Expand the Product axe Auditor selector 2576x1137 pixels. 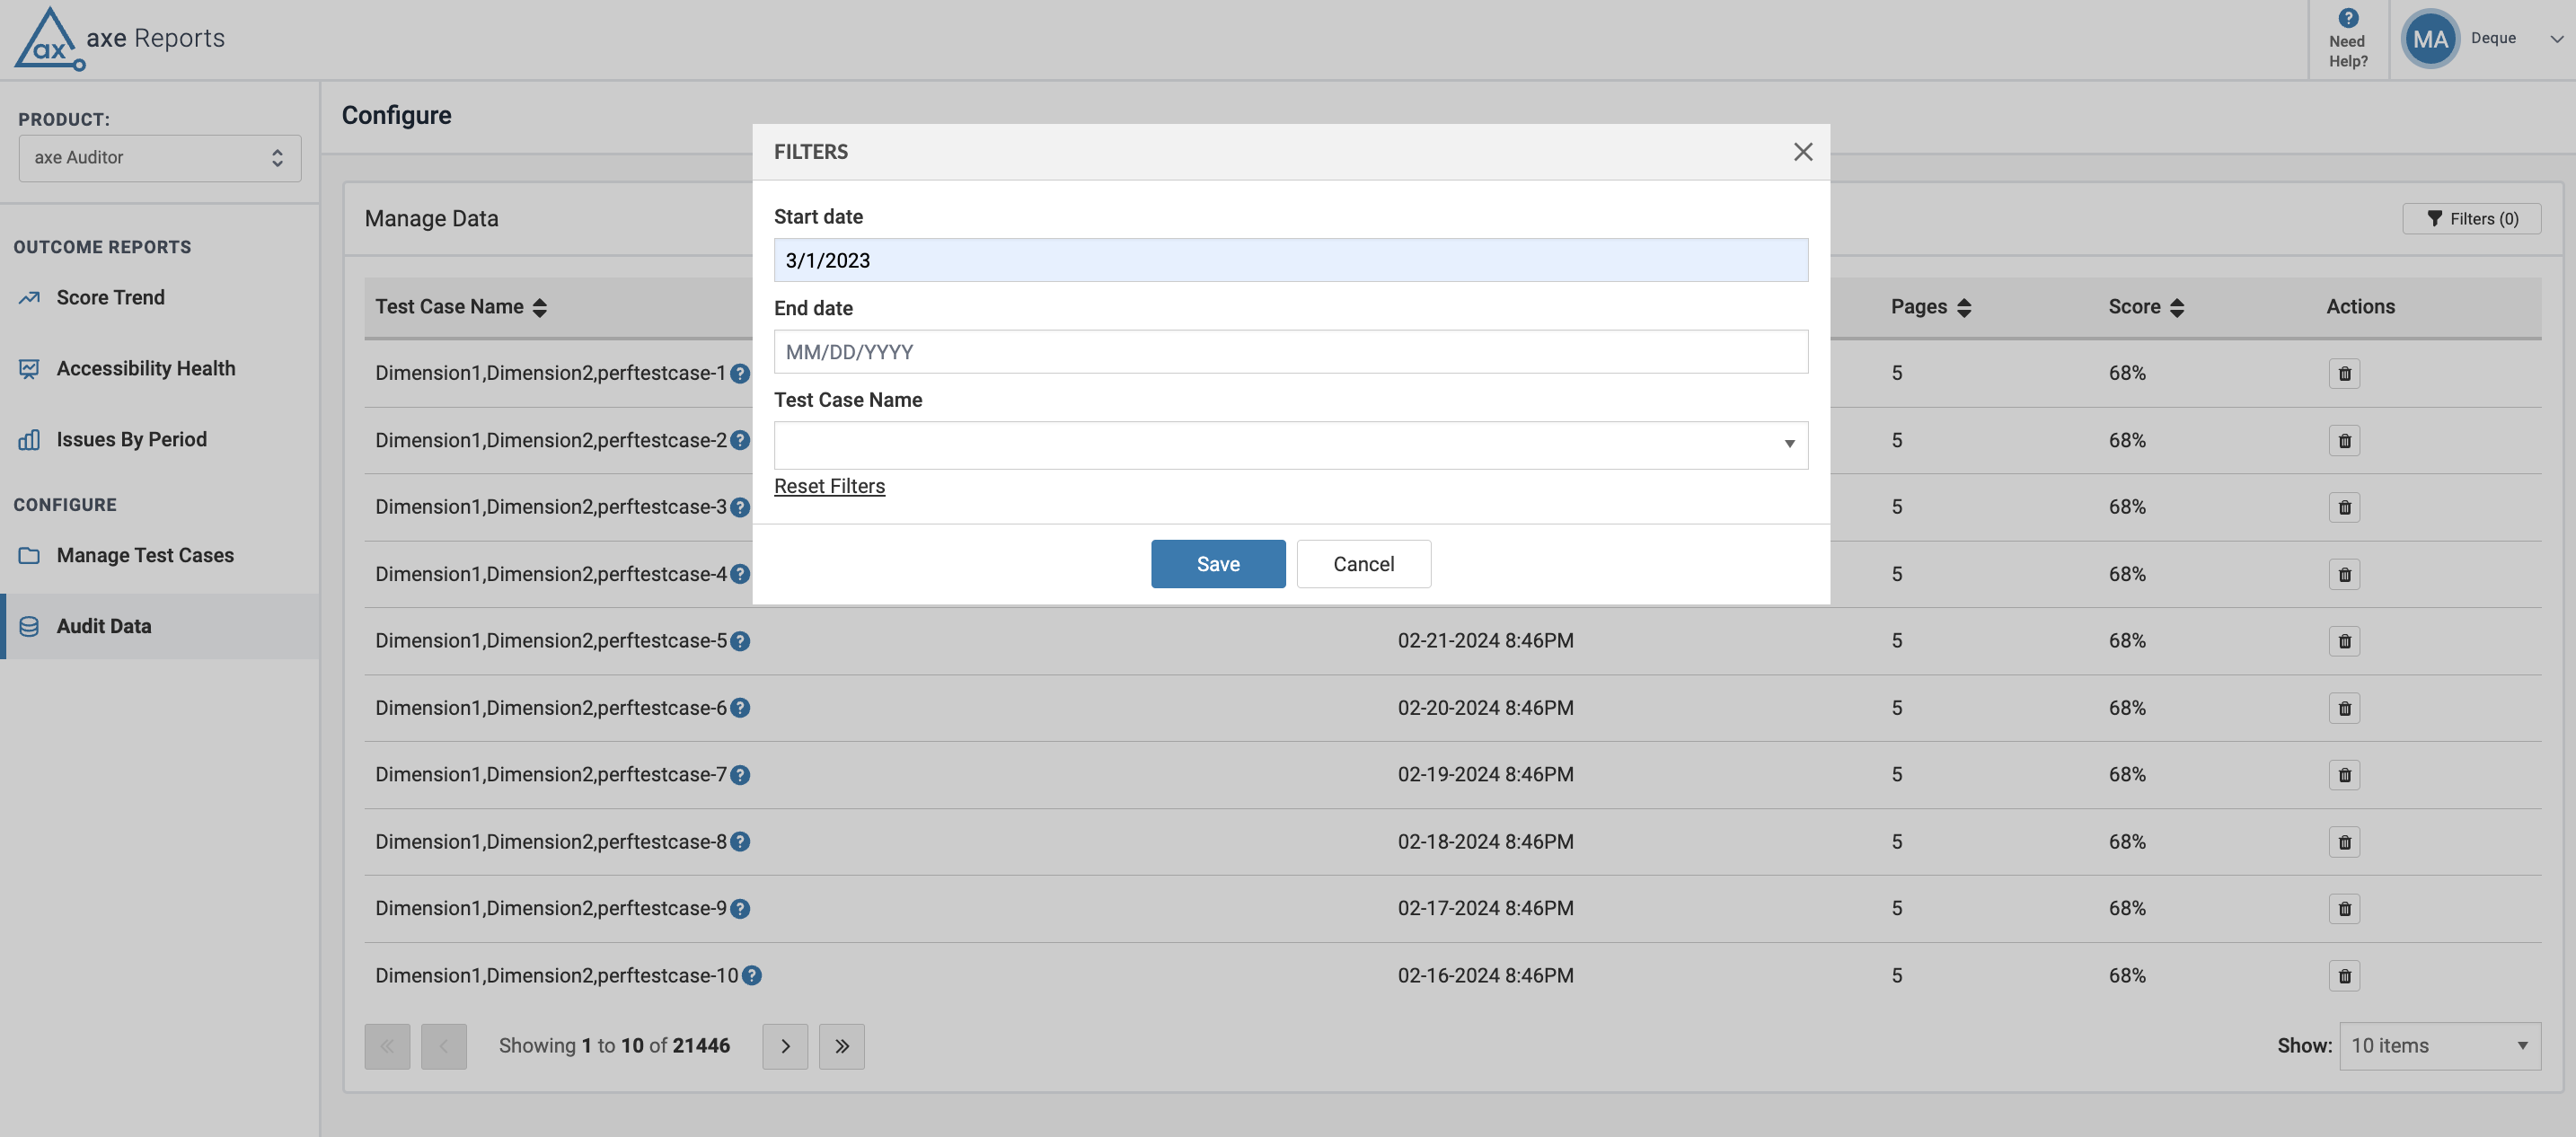click(x=160, y=158)
